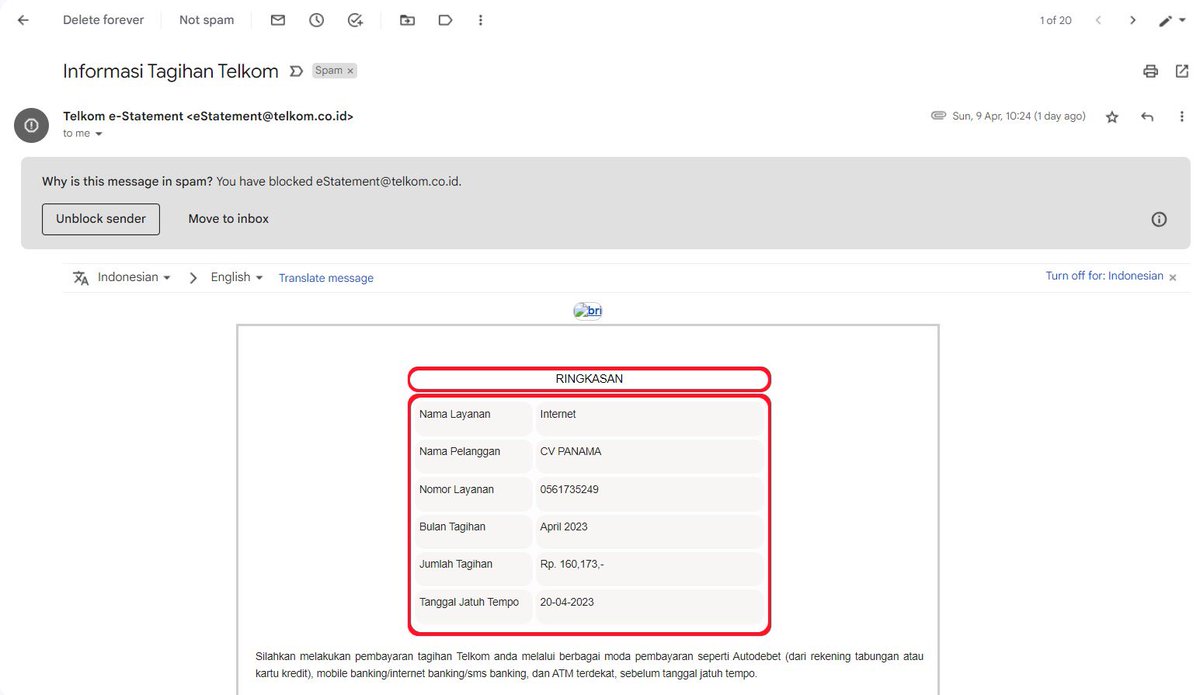The width and height of the screenshot is (1200, 695).
Task: Go to the newer message arrow
Action: pos(1098,20)
